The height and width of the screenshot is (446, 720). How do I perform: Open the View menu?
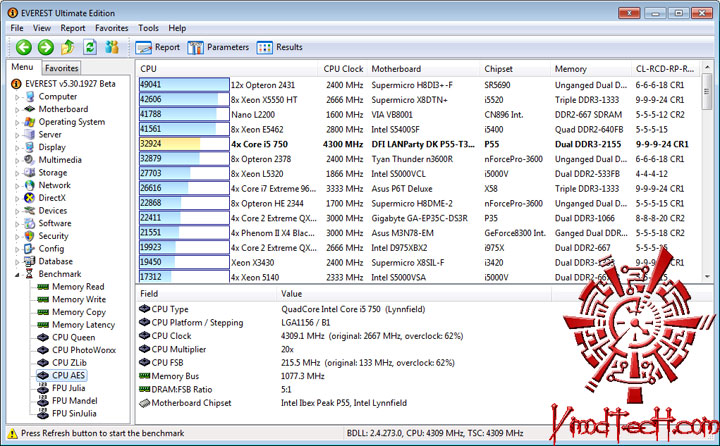point(42,28)
